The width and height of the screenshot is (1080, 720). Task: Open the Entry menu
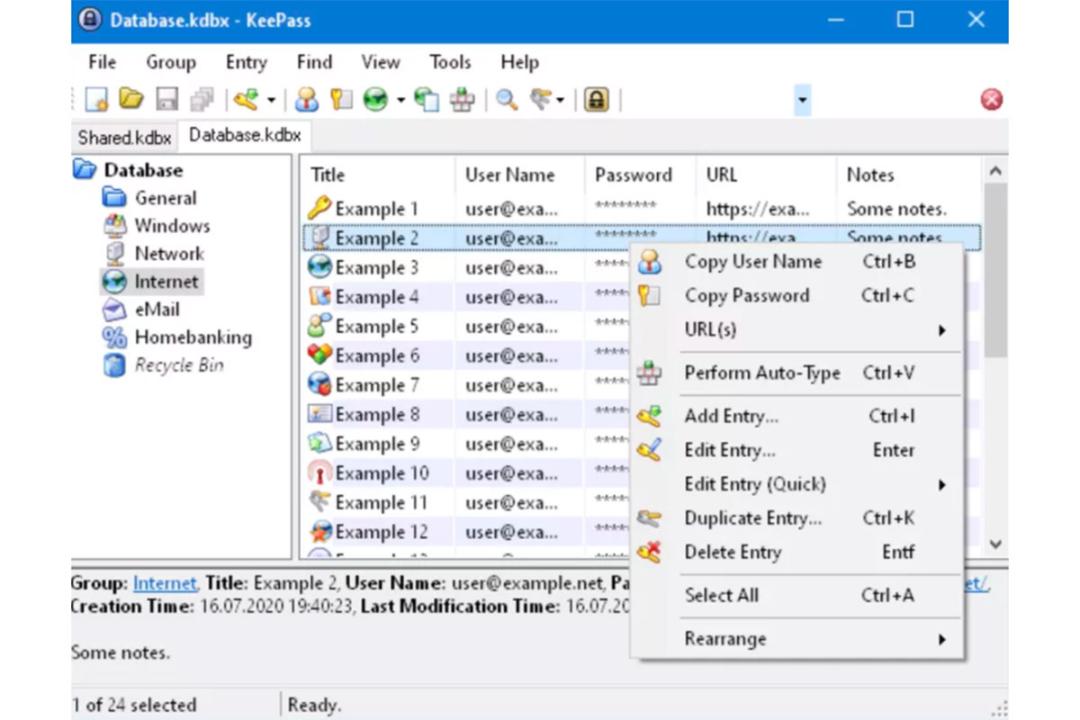coord(246,62)
